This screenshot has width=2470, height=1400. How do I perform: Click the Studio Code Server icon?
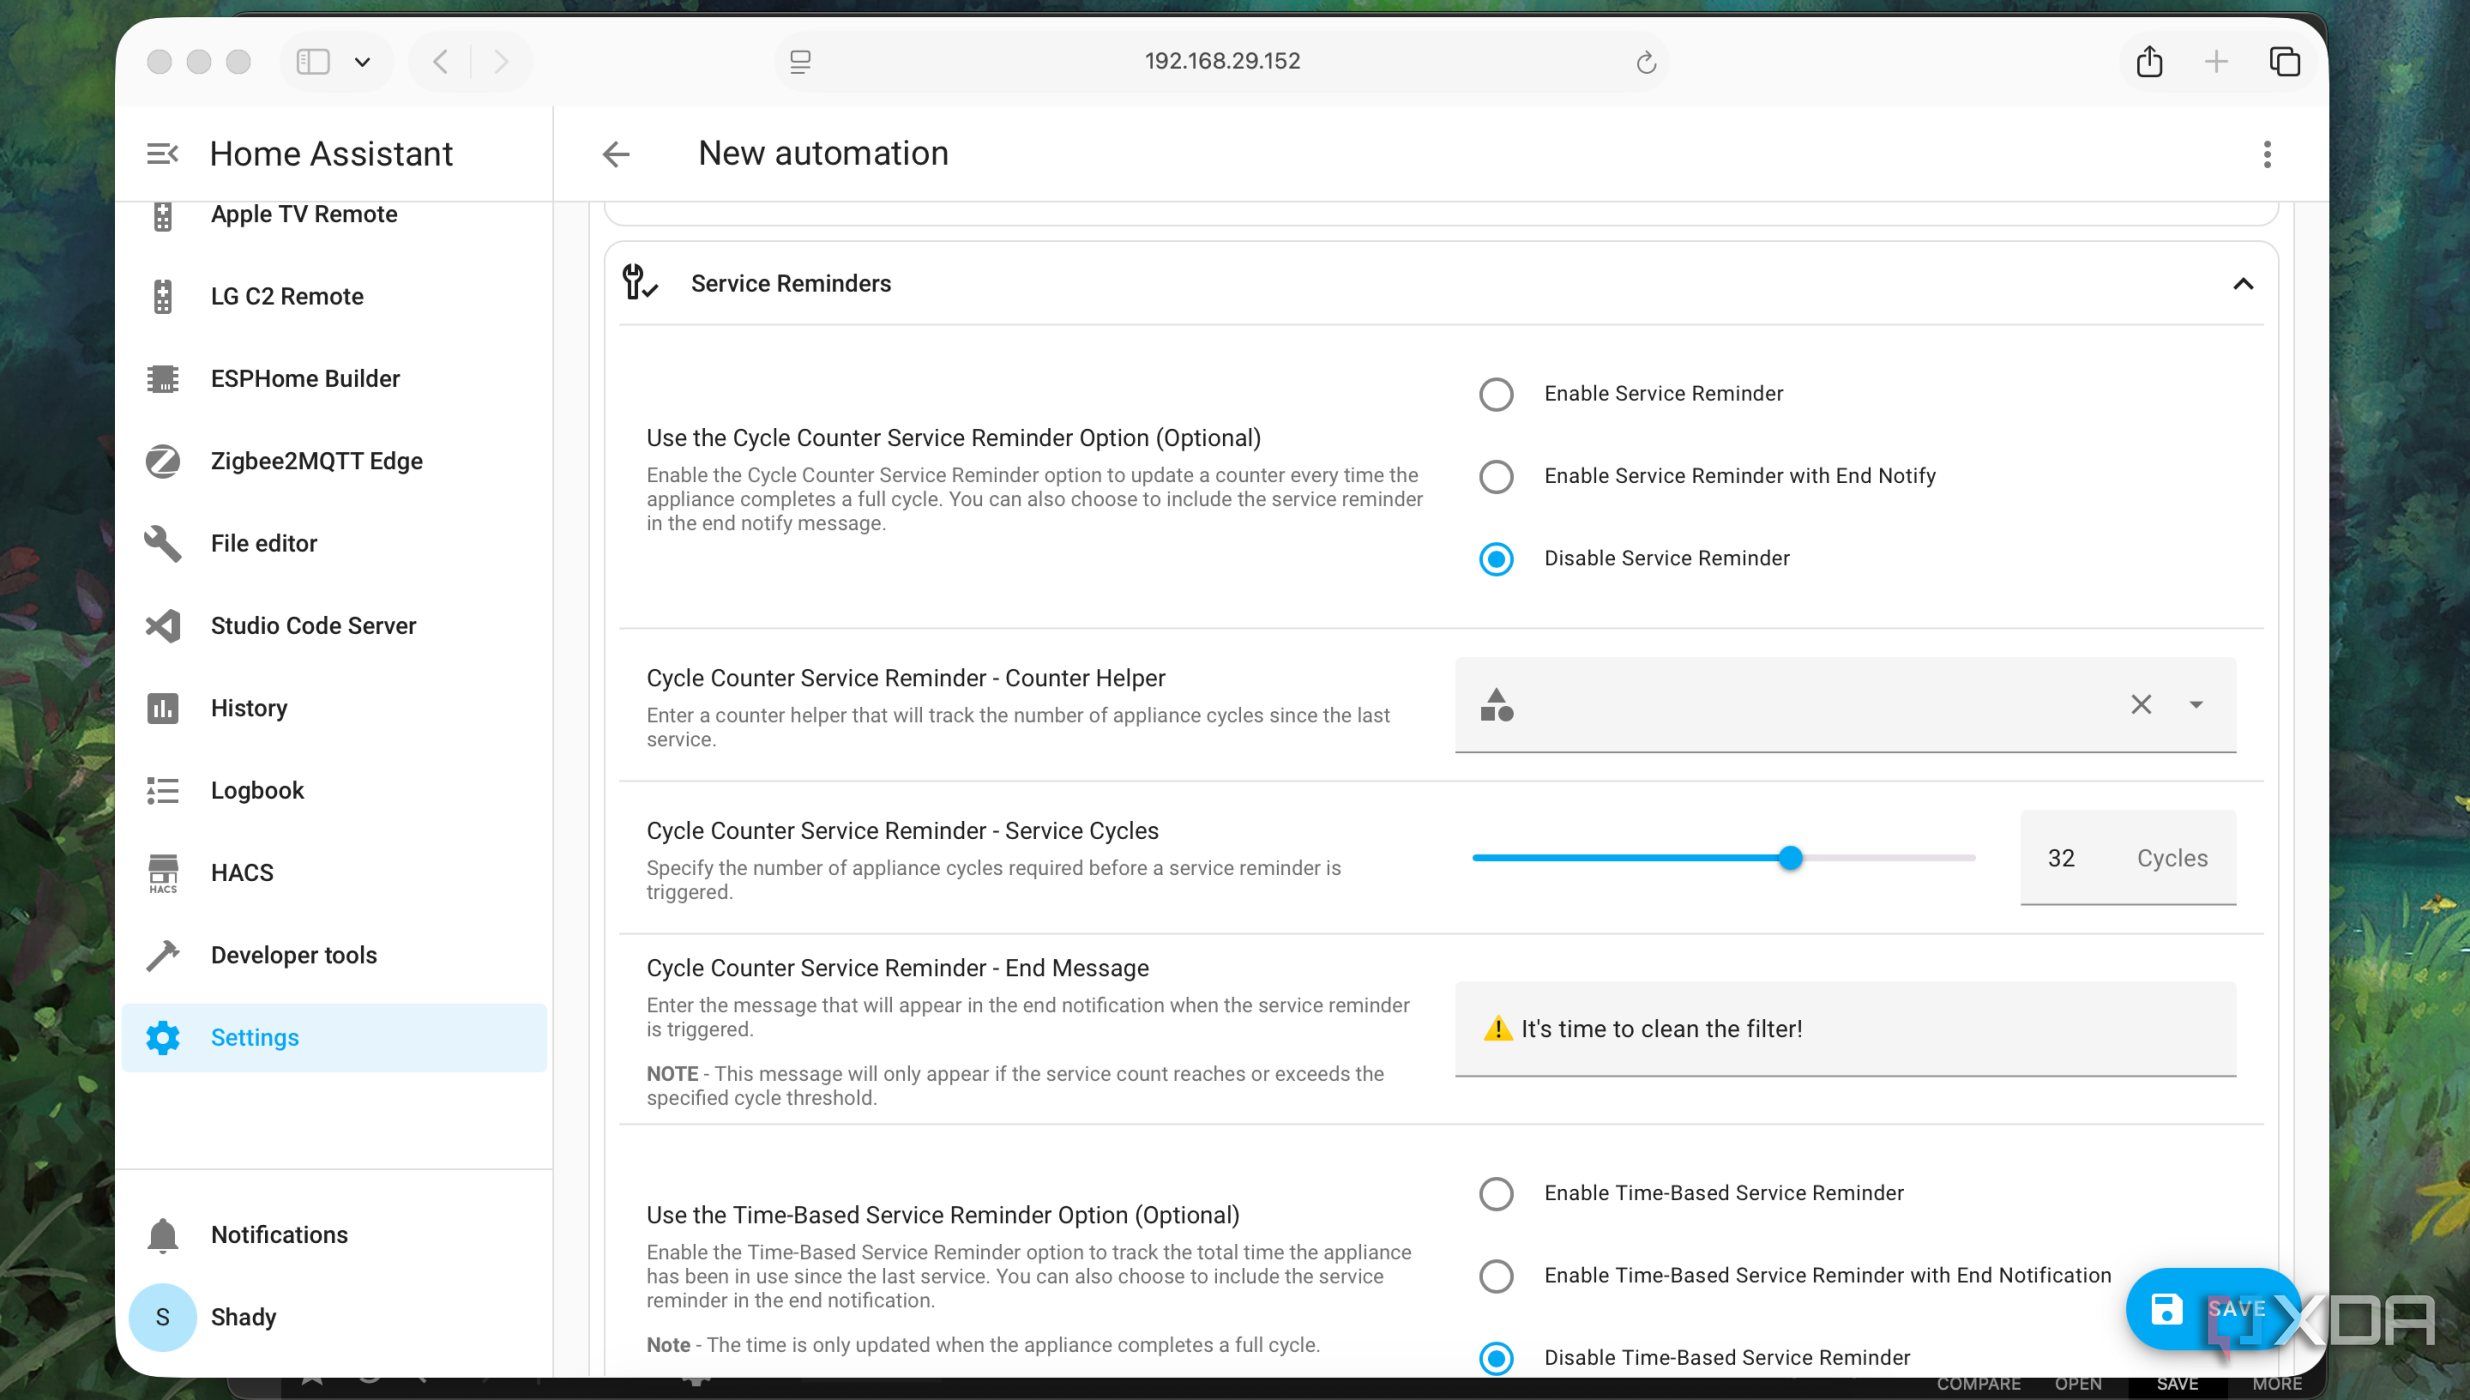click(163, 626)
